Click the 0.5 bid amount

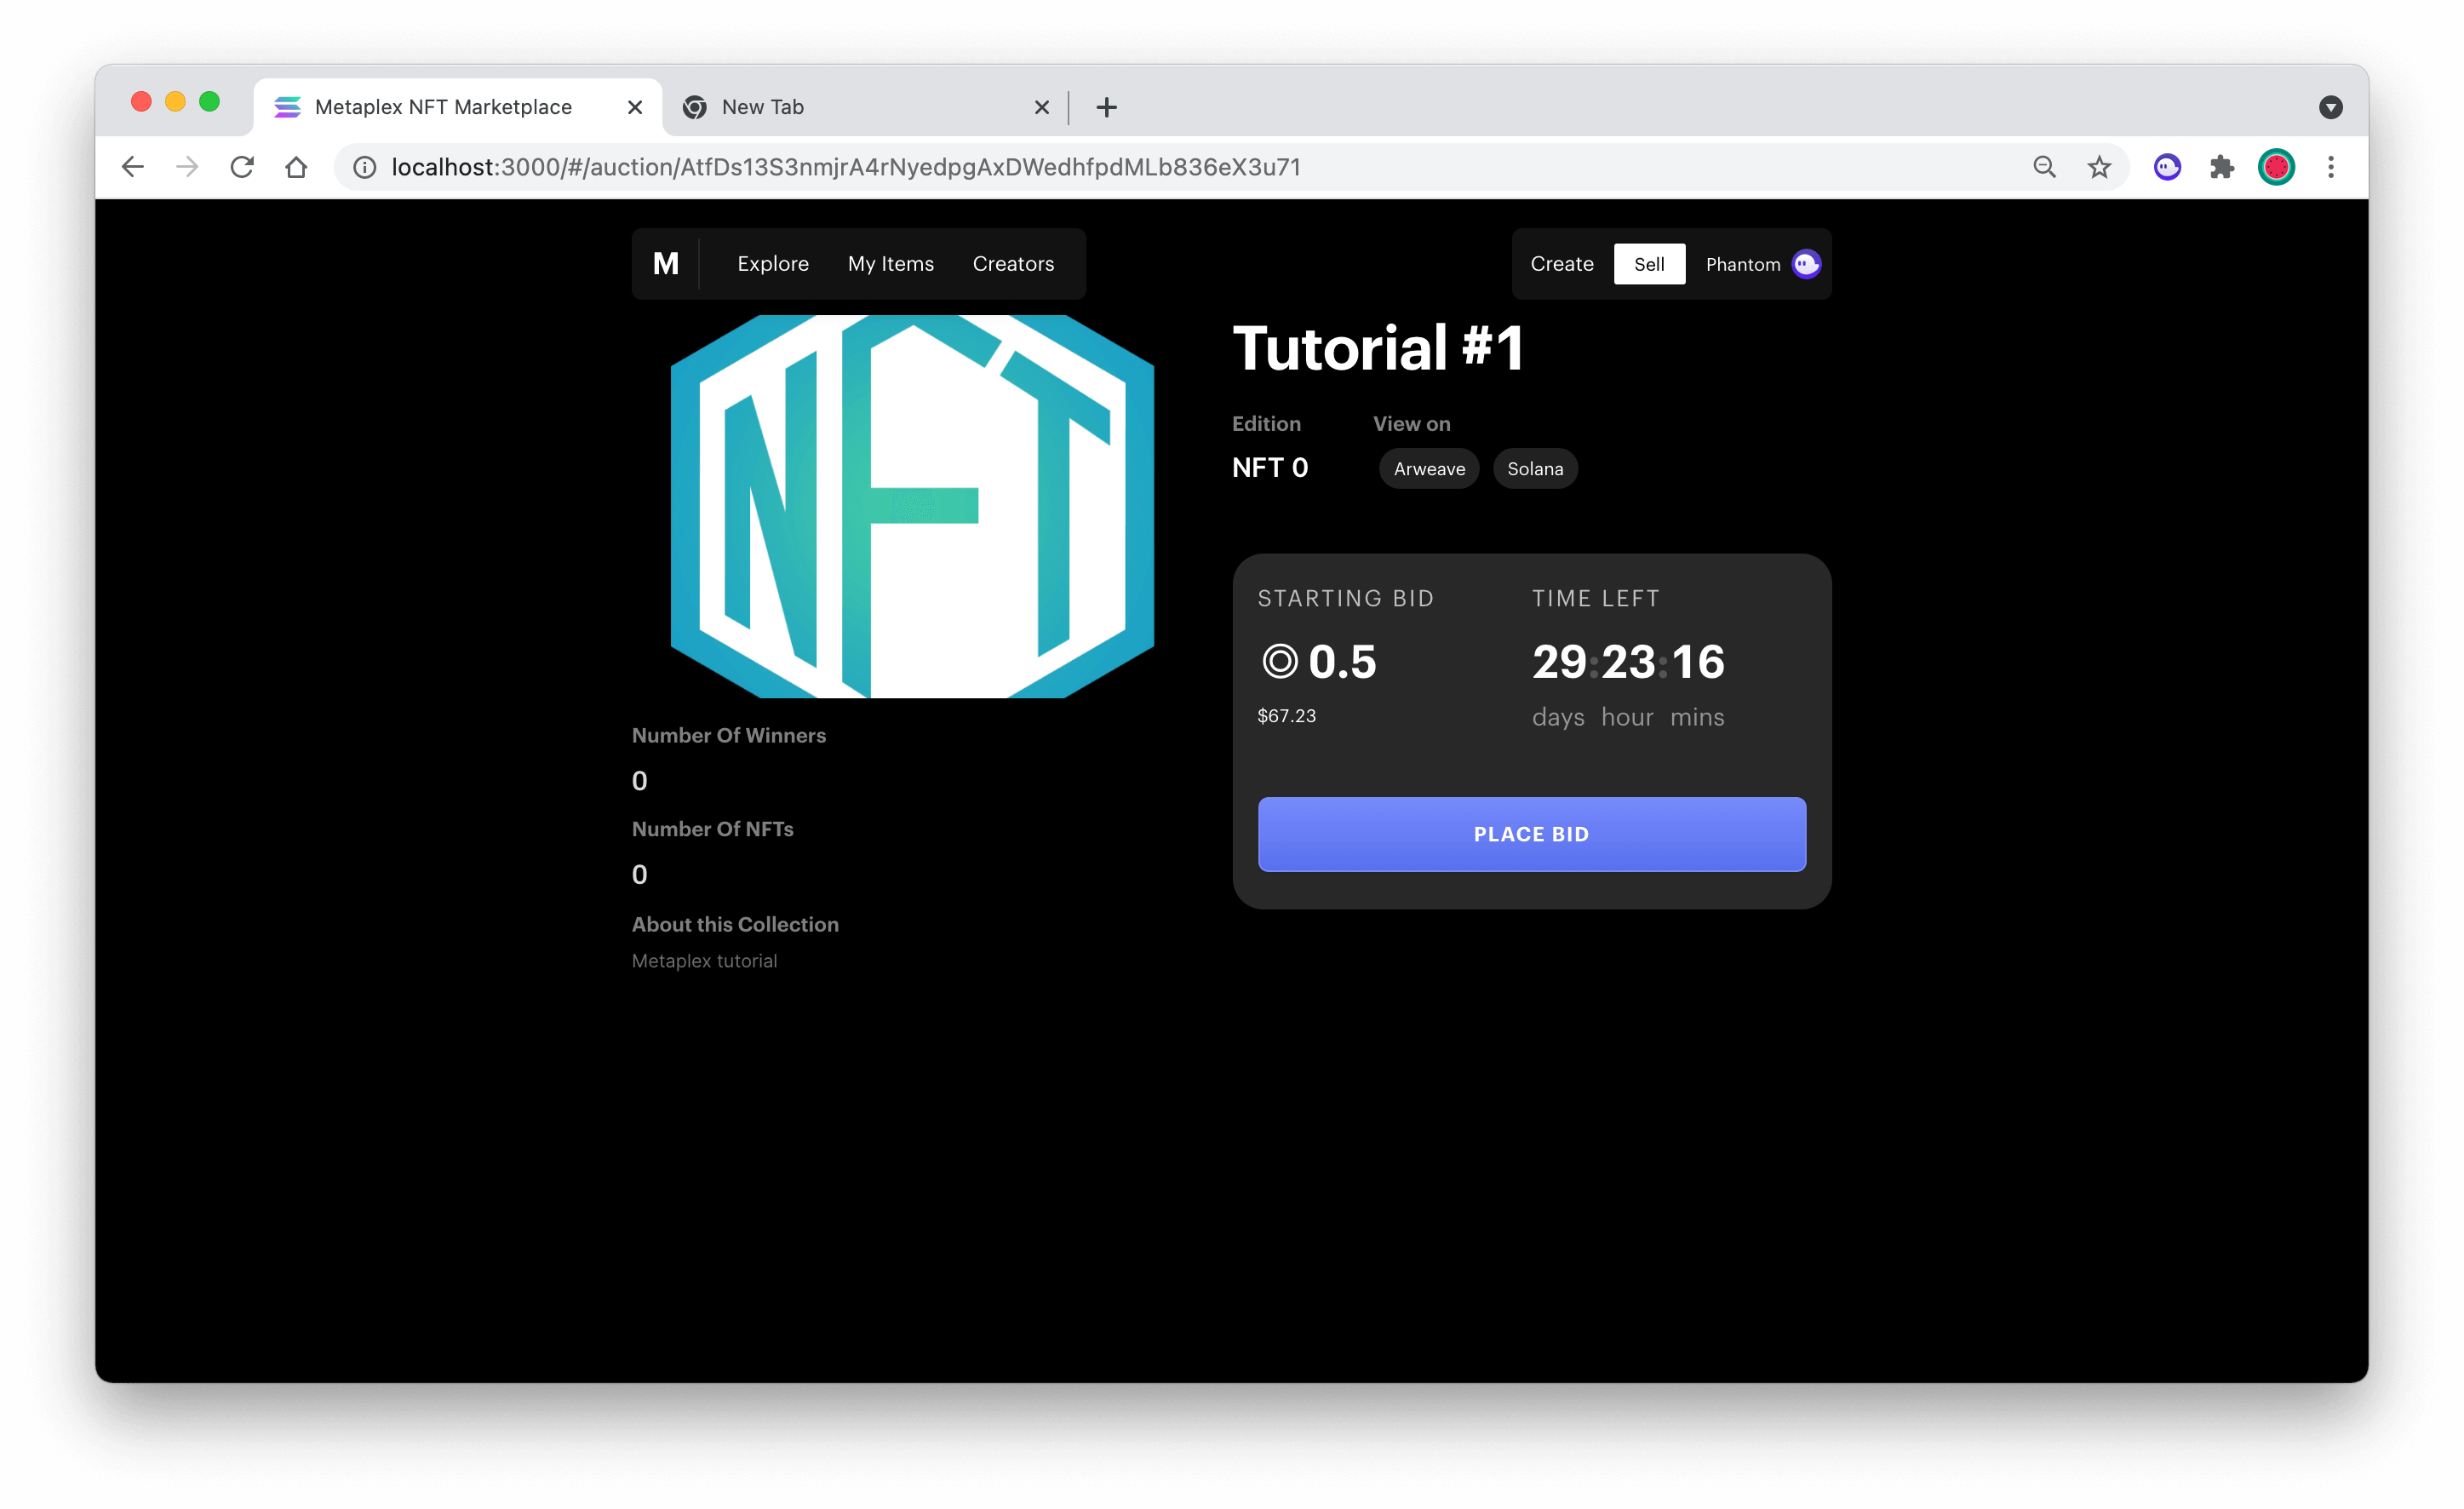point(1341,662)
